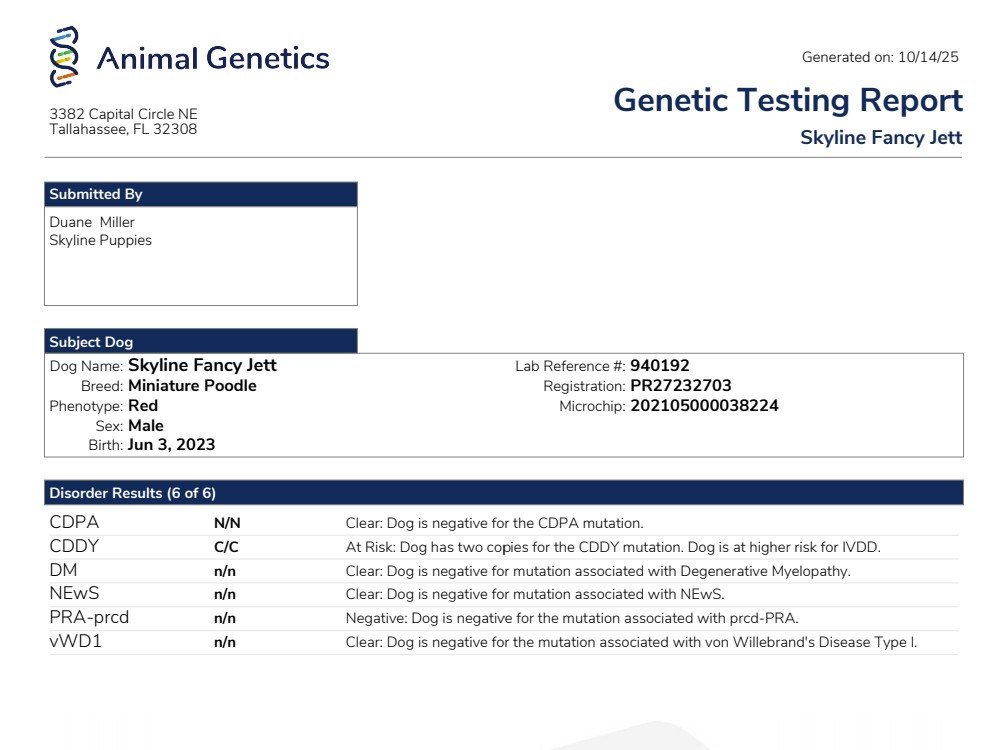Select the DM disorder row label
1008x750 pixels.
click(x=63, y=570)
